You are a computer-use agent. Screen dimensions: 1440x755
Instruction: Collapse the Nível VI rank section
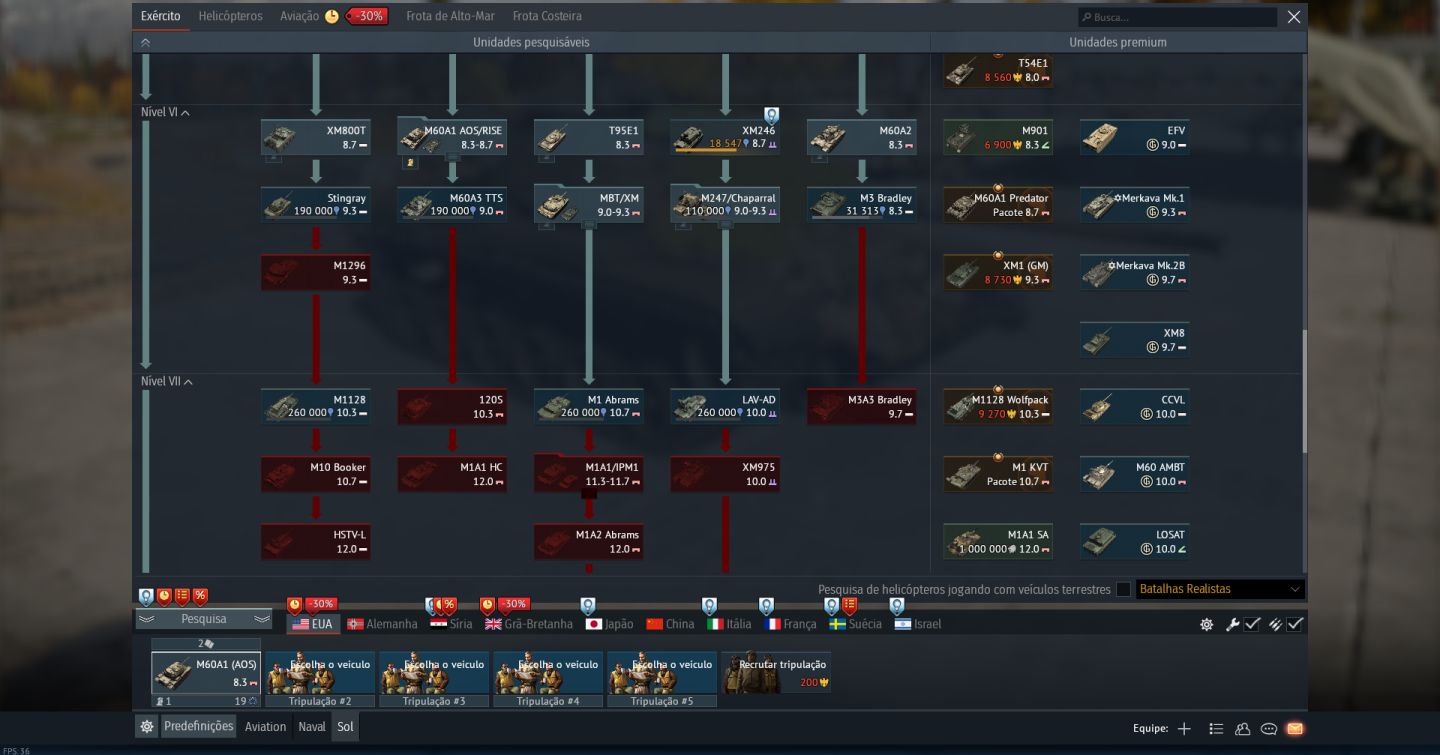166,113
